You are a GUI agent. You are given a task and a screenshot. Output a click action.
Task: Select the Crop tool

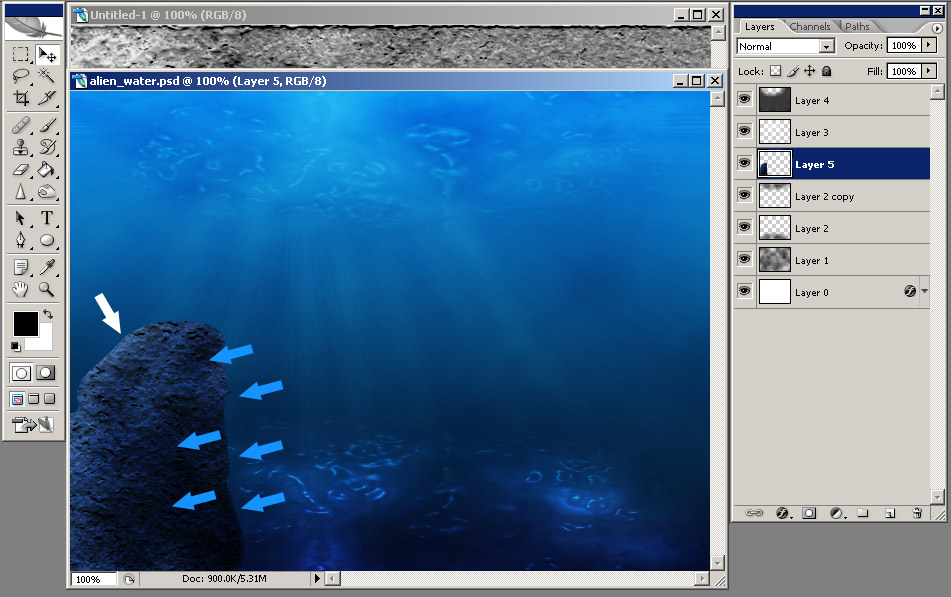[x=21, y=97]
